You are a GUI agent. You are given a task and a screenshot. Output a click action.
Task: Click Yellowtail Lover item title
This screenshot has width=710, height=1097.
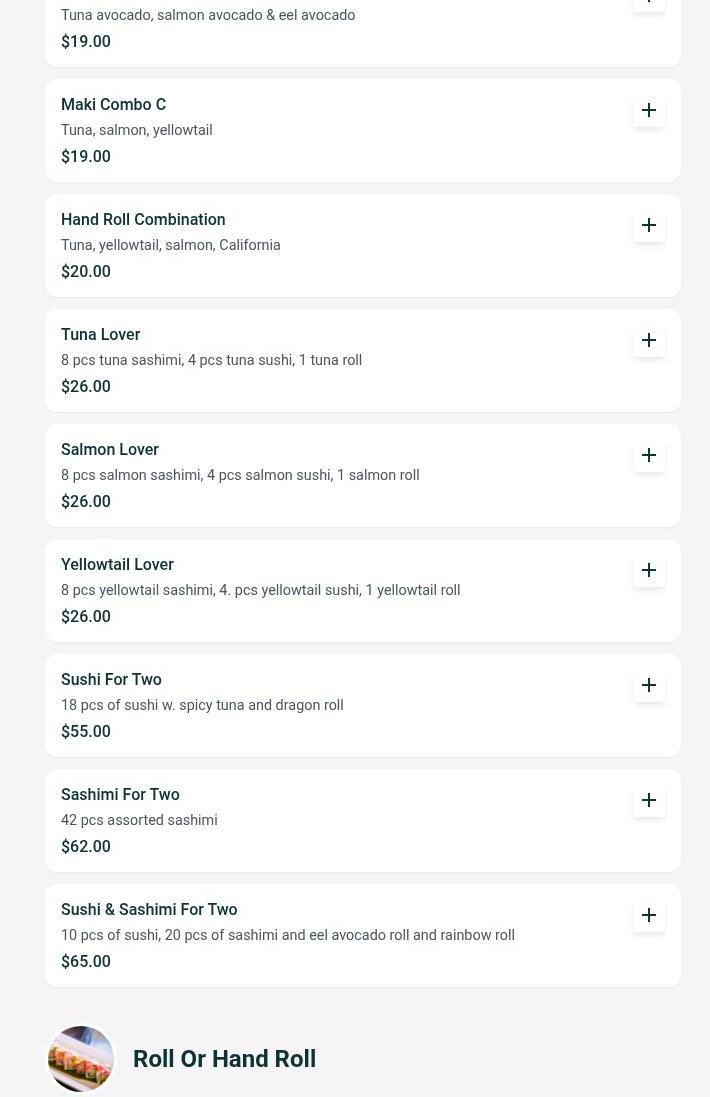[x=117, y=564]
